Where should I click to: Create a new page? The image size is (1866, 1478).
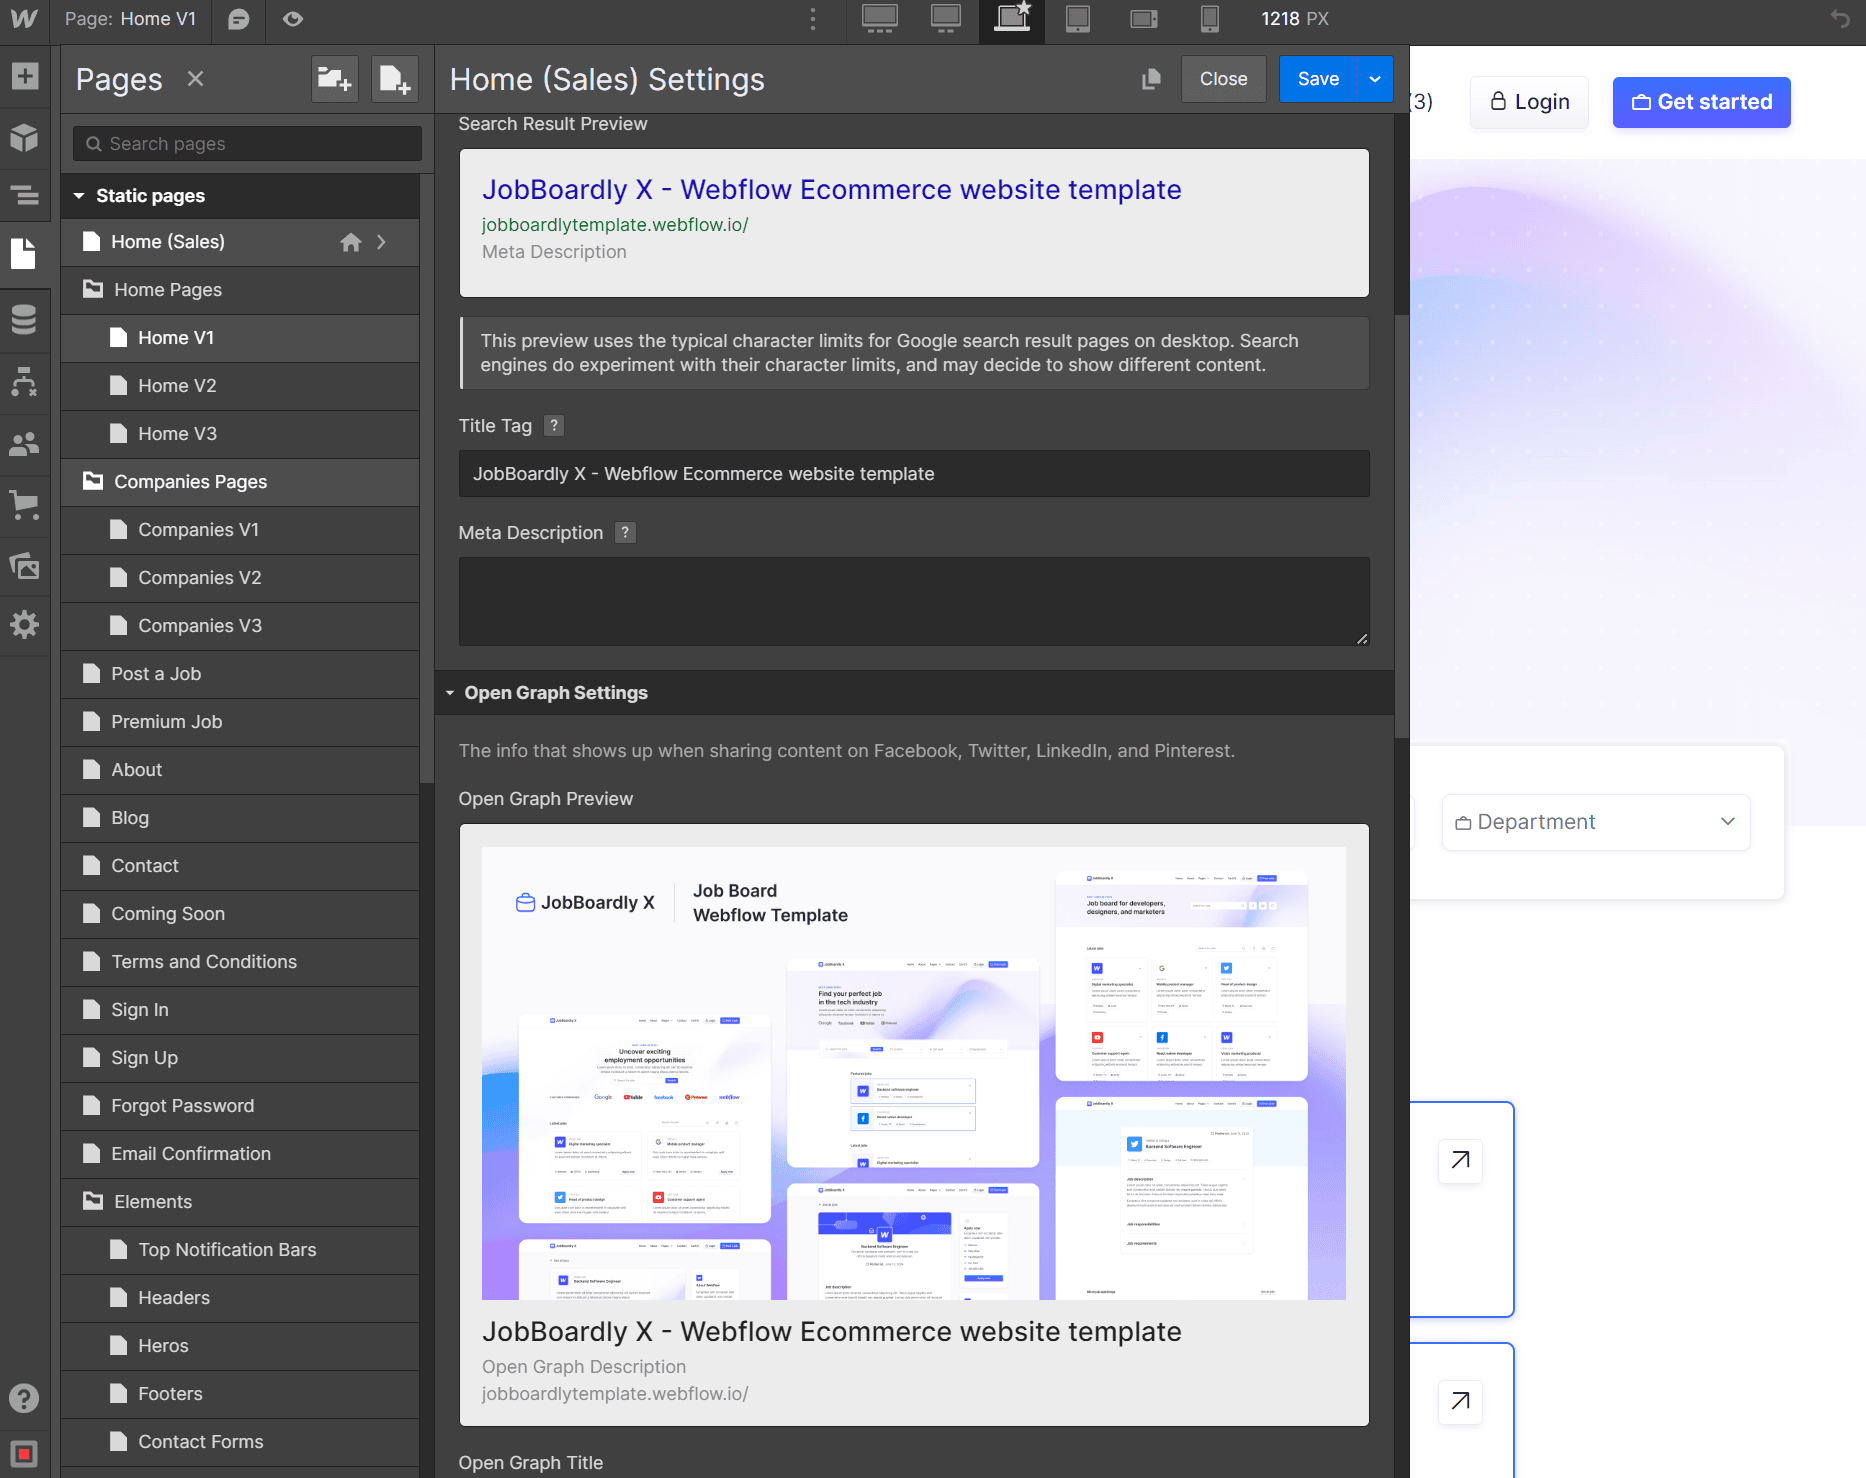click(395, 79)
